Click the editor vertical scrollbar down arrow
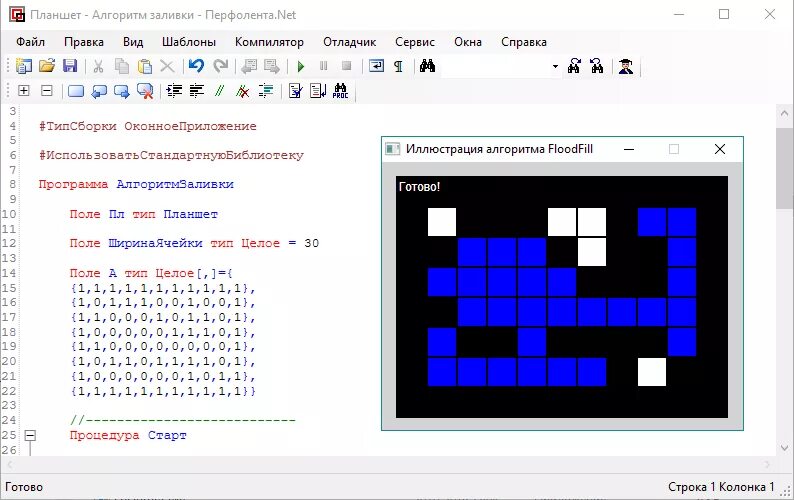This screenshot has width=794, height=500. 784,448
